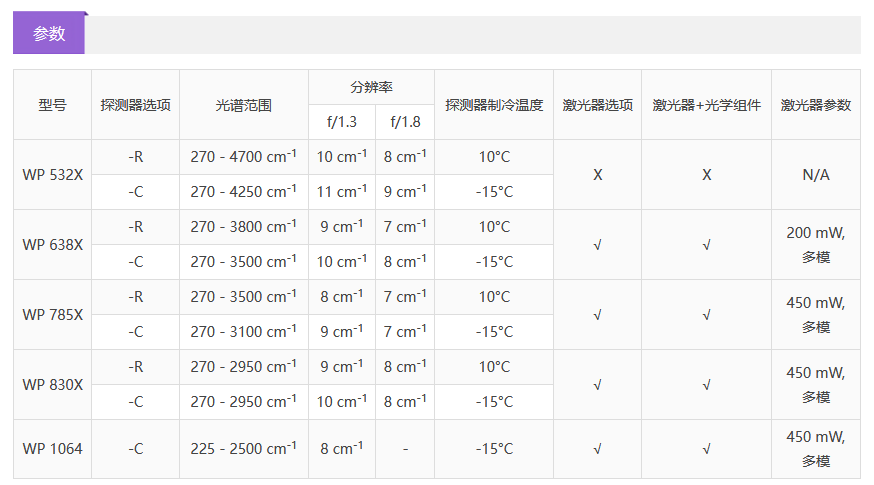The image size is (874, 485).
Task: Click the 探测器选项 column header
Action: [x=135, y=104]
